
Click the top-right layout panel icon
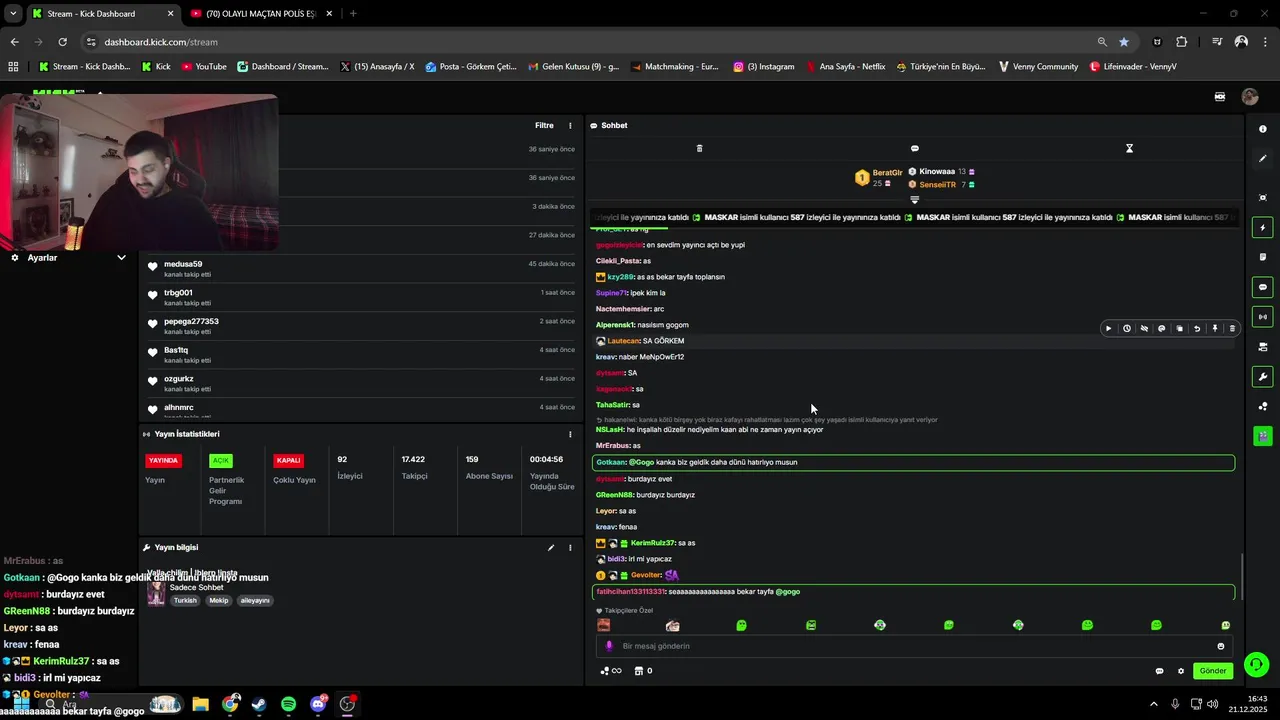[1220, 97]
